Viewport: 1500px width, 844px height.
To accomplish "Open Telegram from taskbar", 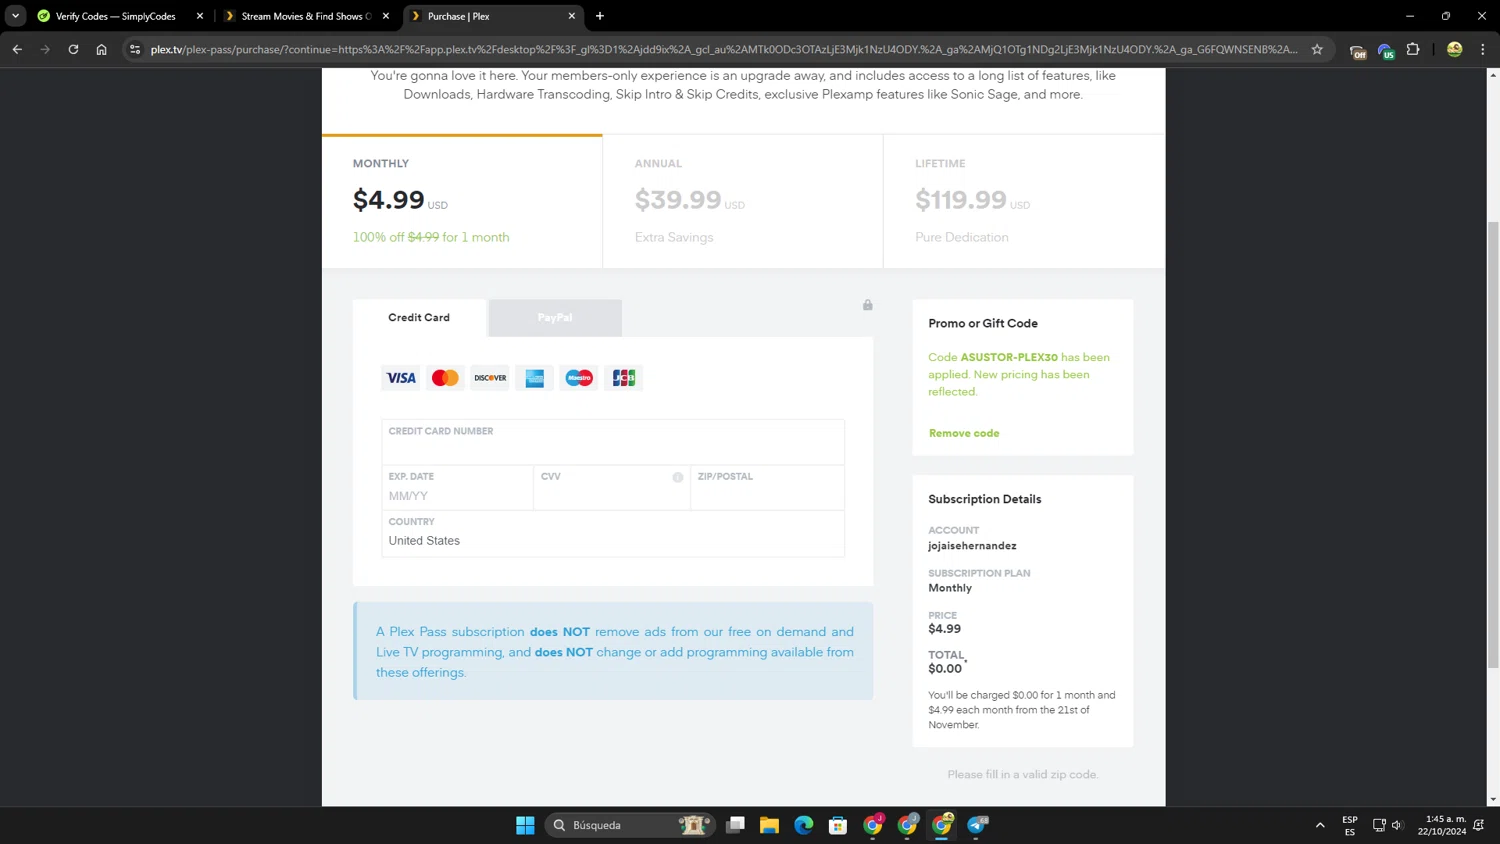I will 977,825.
